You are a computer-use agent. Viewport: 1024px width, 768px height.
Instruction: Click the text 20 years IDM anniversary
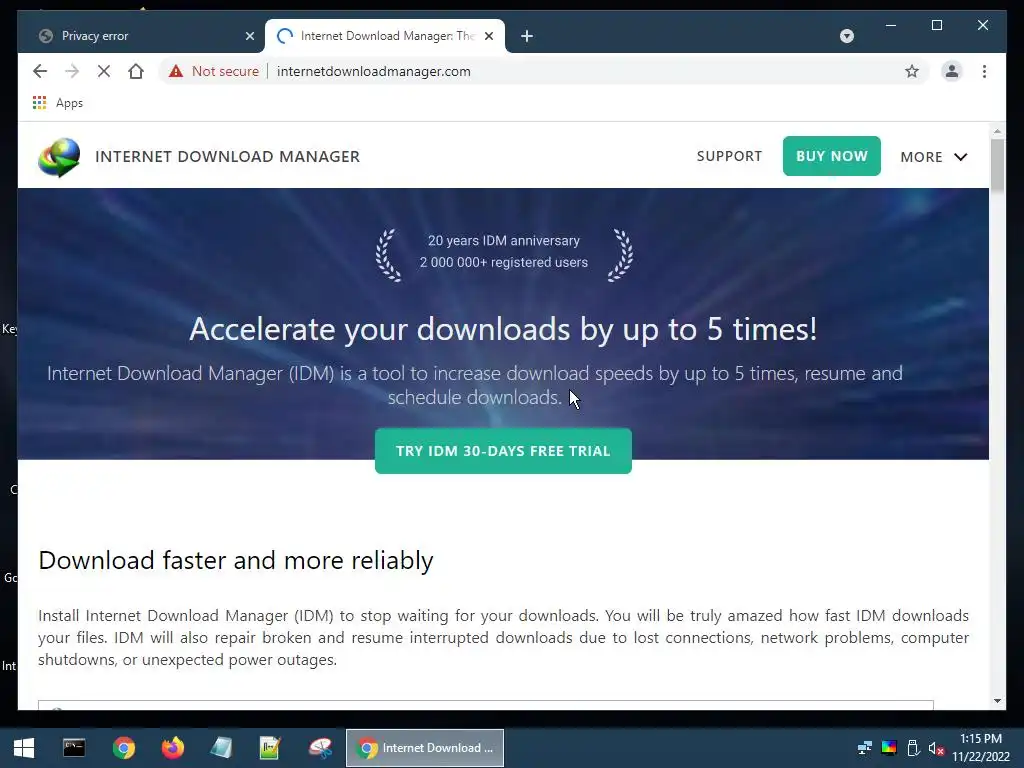click(x=504, y=240)
